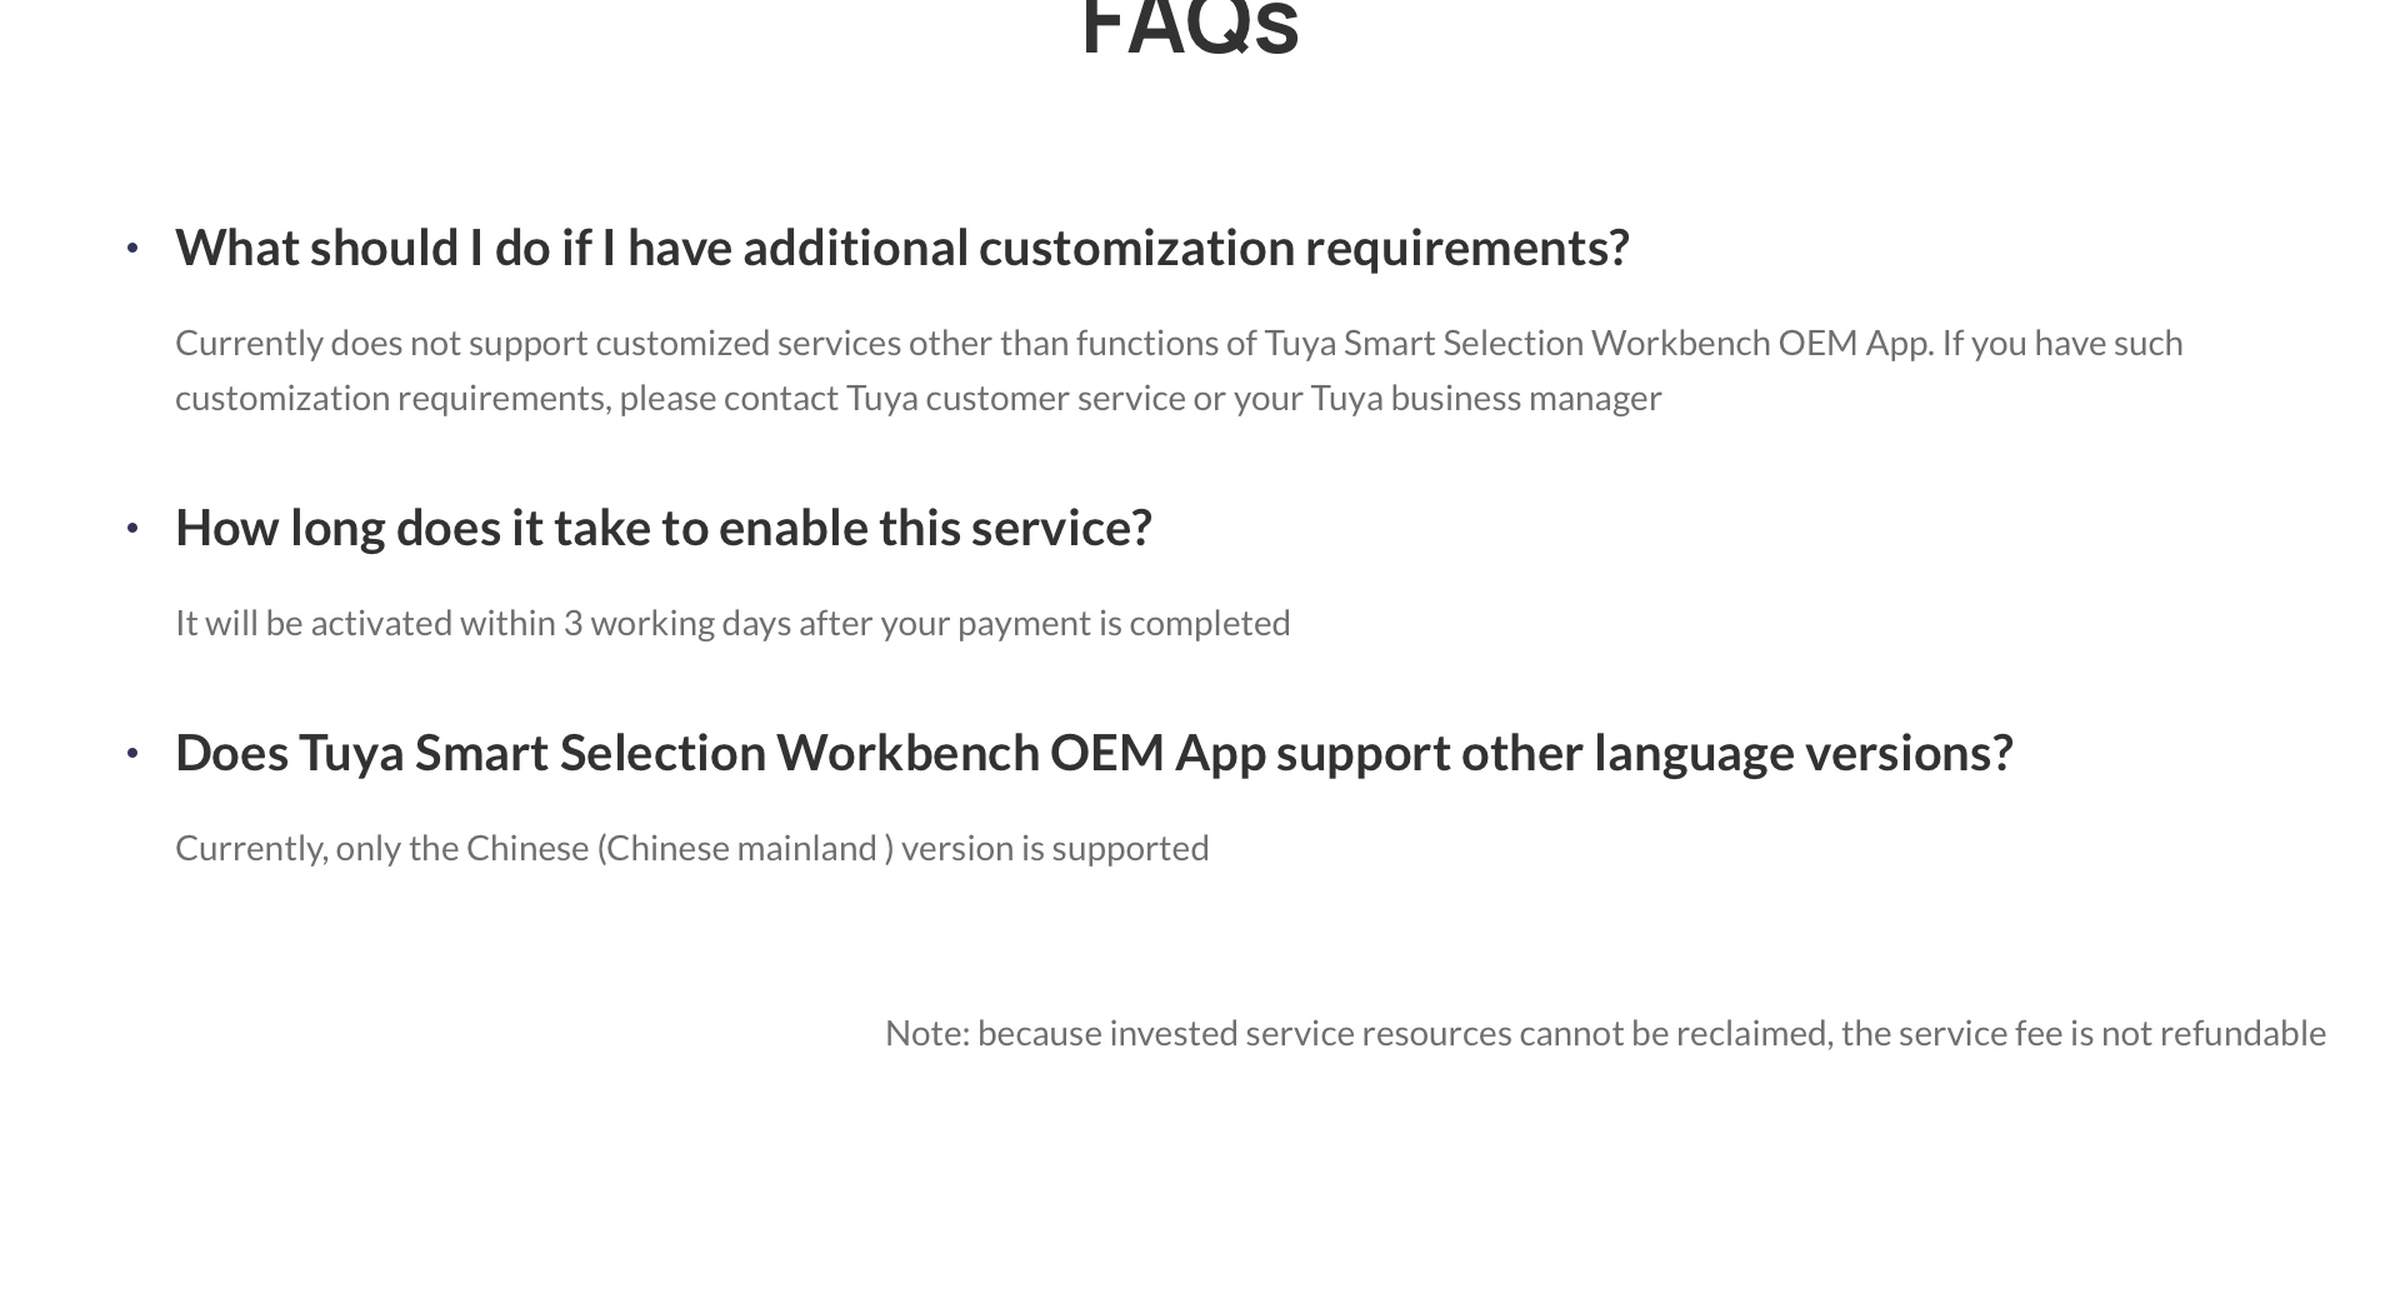This screenshot has height=1313, width=2400.
Task: Select the other language versions question
Action: (x=1094, y=753)
